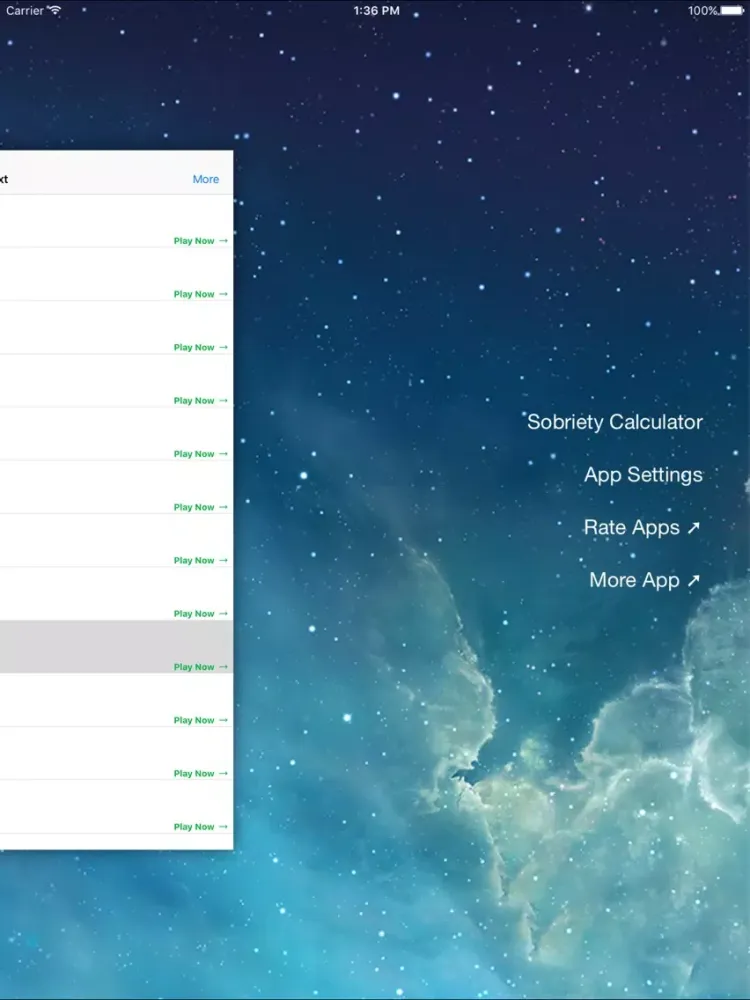Image resolution: width=750 pixels, height=1000 pixels.
Task: Tap the last Play Now link at bottom
Action: [194, 827]
